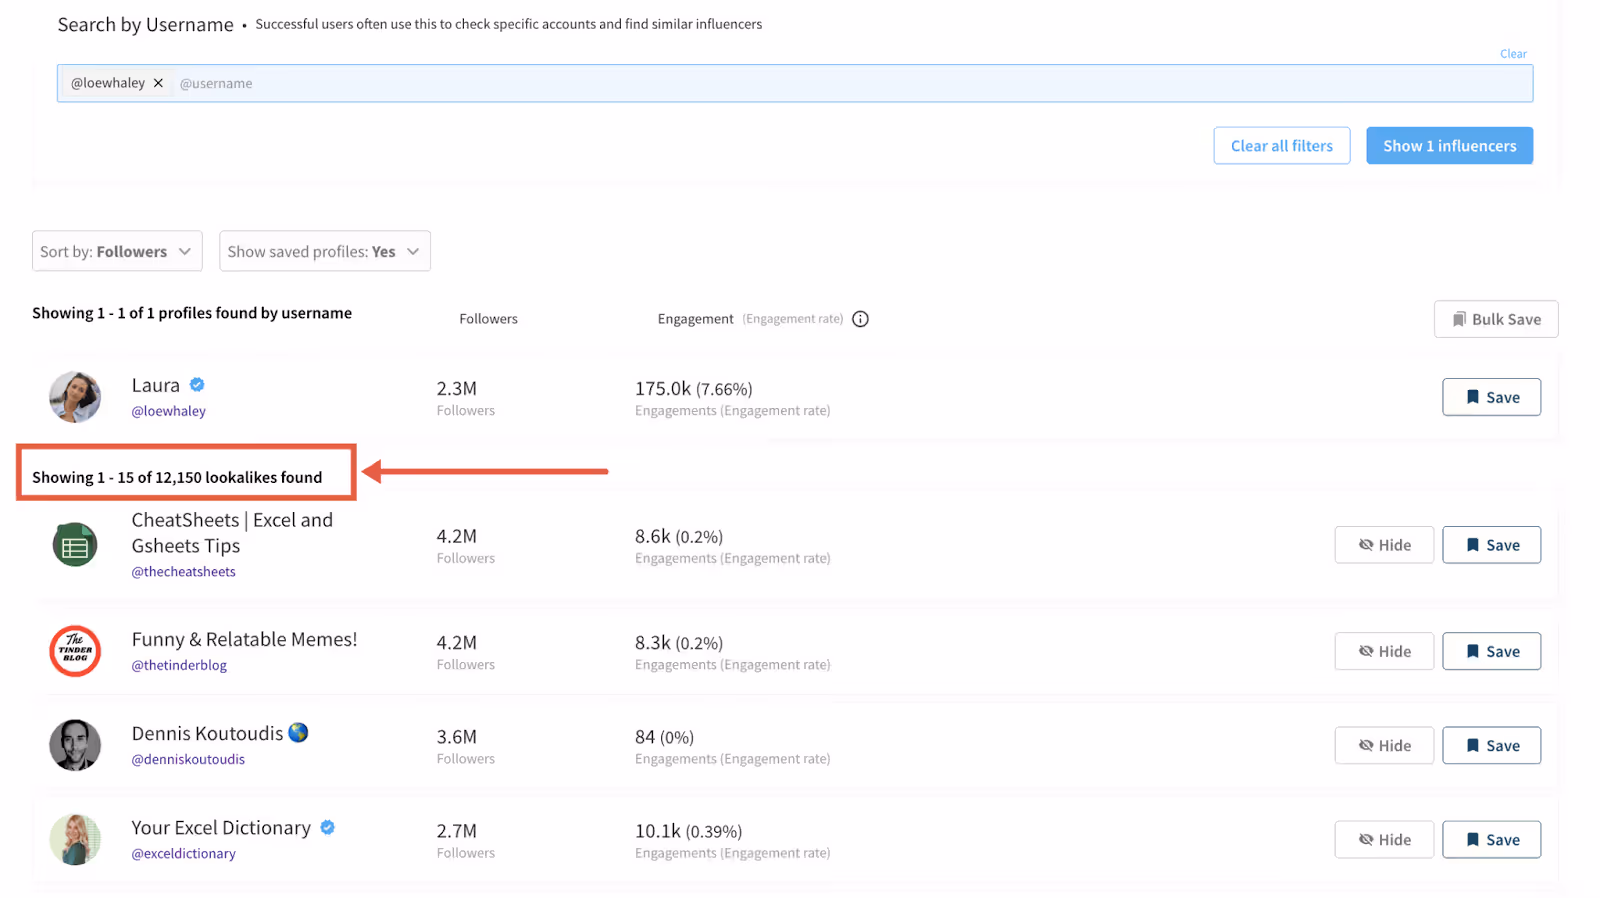1600x898 pixels.
Task: Open CheatSheets avatar thumbnail
Action: [x=75, y=545]
